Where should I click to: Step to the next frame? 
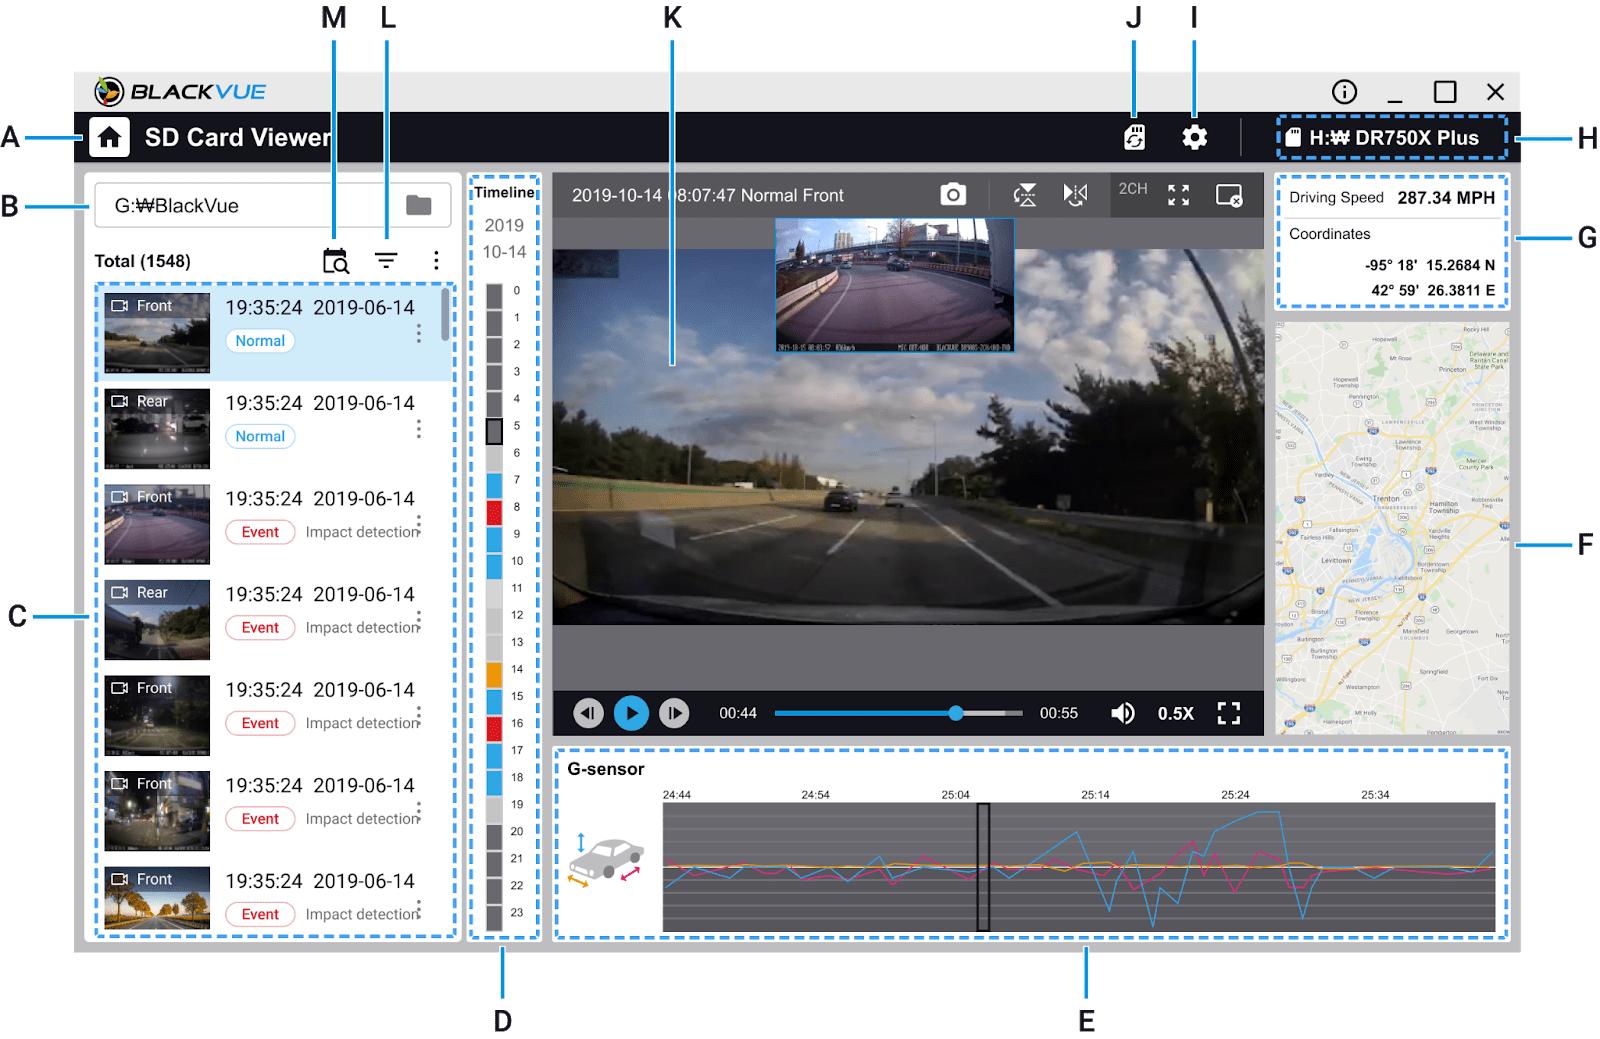[674, 713]
